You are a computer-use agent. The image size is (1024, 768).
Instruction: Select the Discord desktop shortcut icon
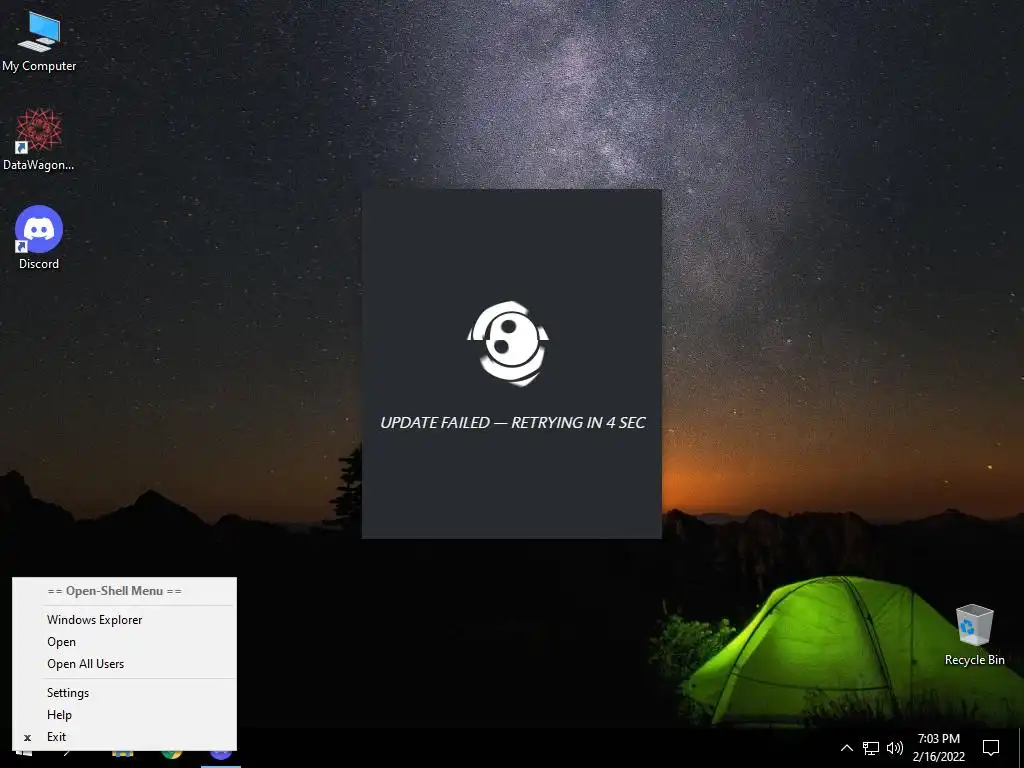39,238
